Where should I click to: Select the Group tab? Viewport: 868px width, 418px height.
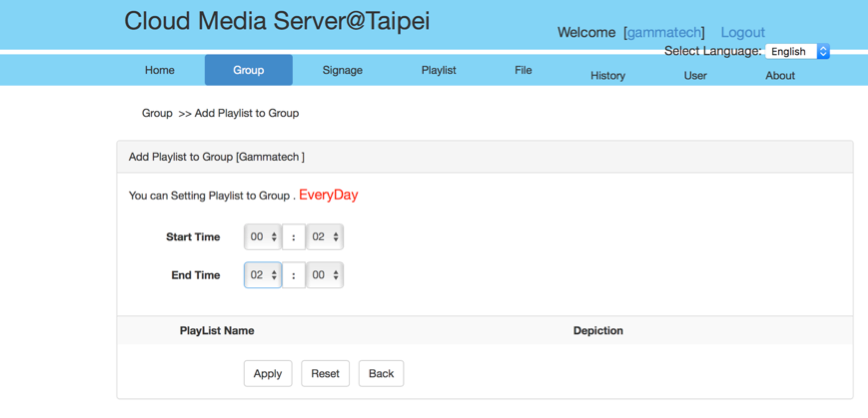248,70
